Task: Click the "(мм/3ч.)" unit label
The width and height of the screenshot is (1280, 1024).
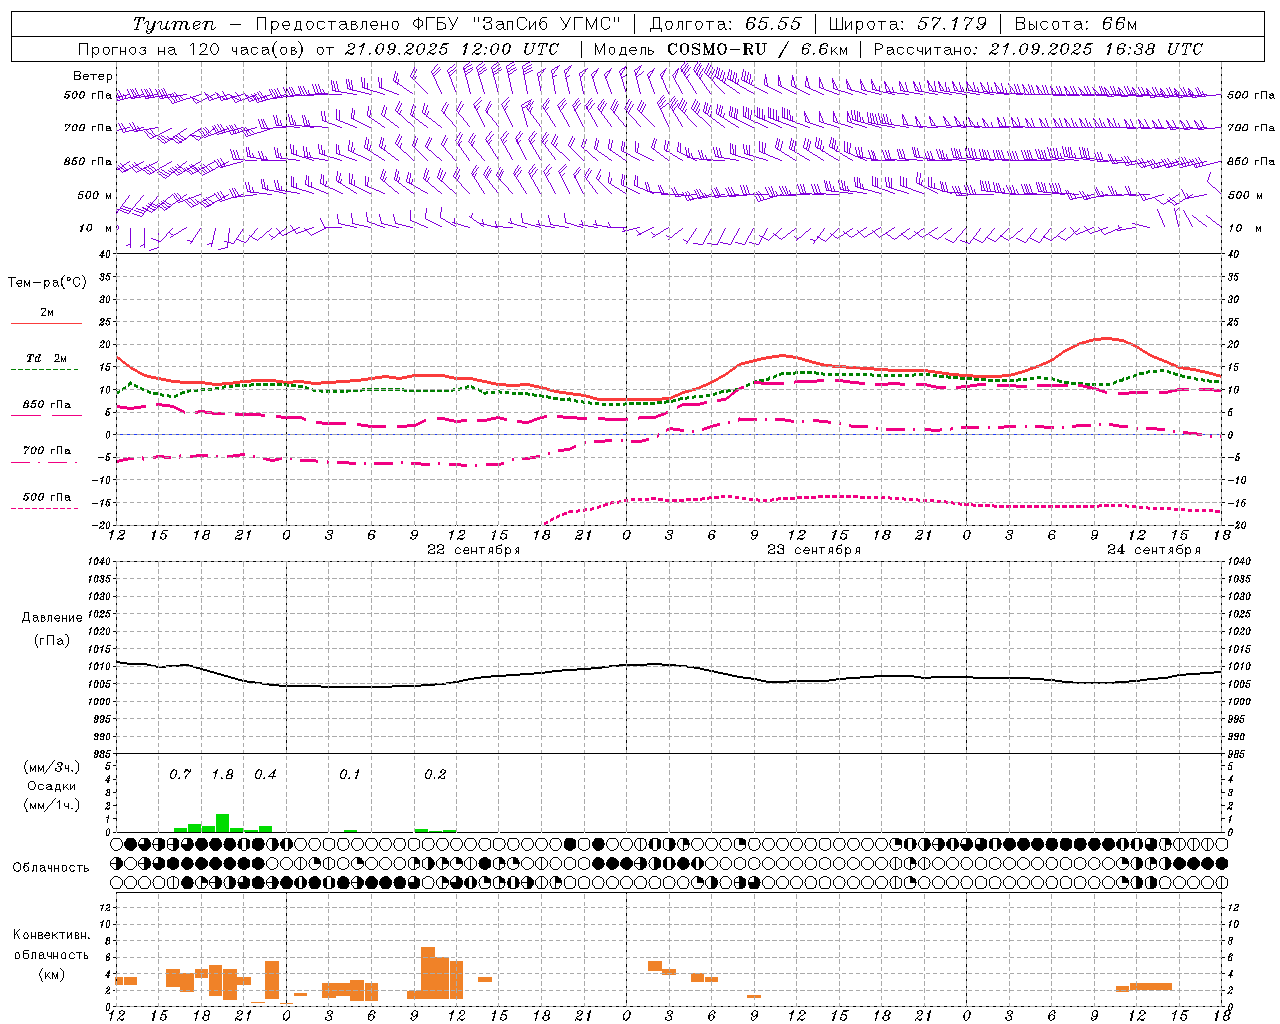Action: [51, 767]
